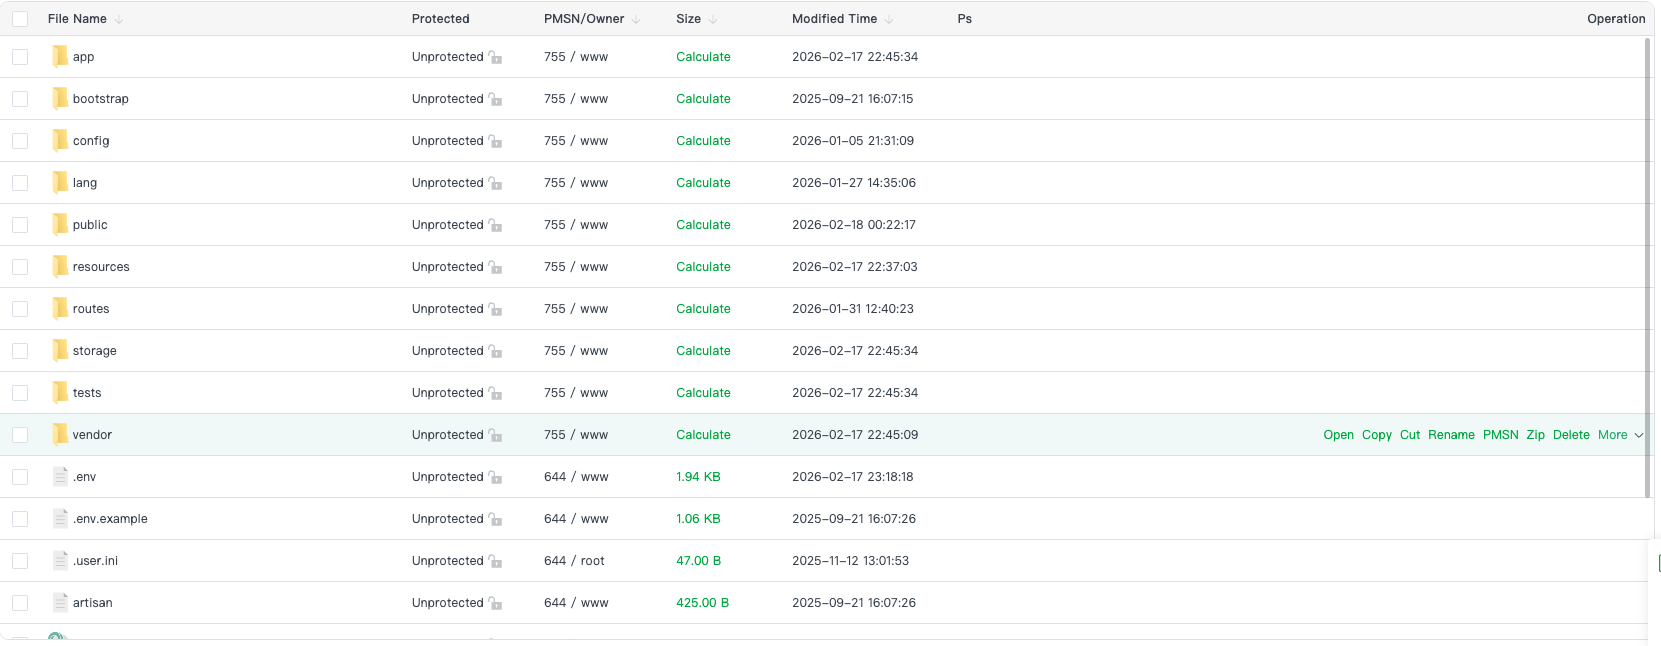Toggle the select-all checkbox in the header
Viewport: 1661px width, 646px height.
20,19
